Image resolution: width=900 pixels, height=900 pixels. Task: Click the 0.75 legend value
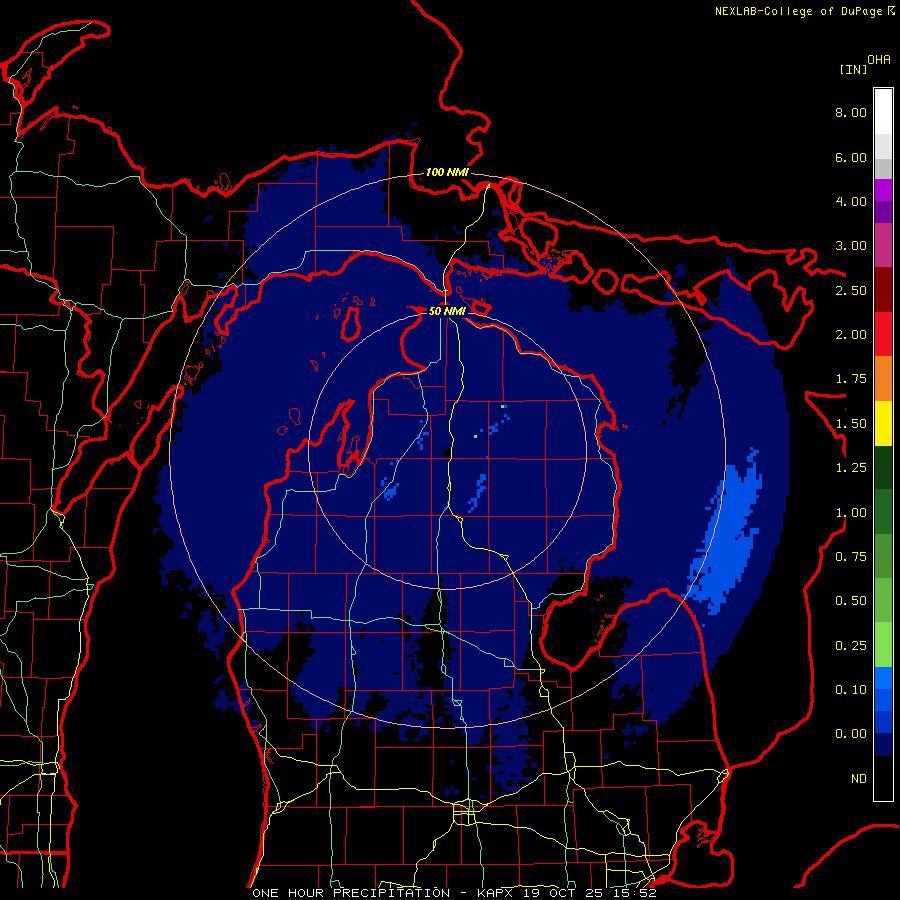tap(851, 557)
